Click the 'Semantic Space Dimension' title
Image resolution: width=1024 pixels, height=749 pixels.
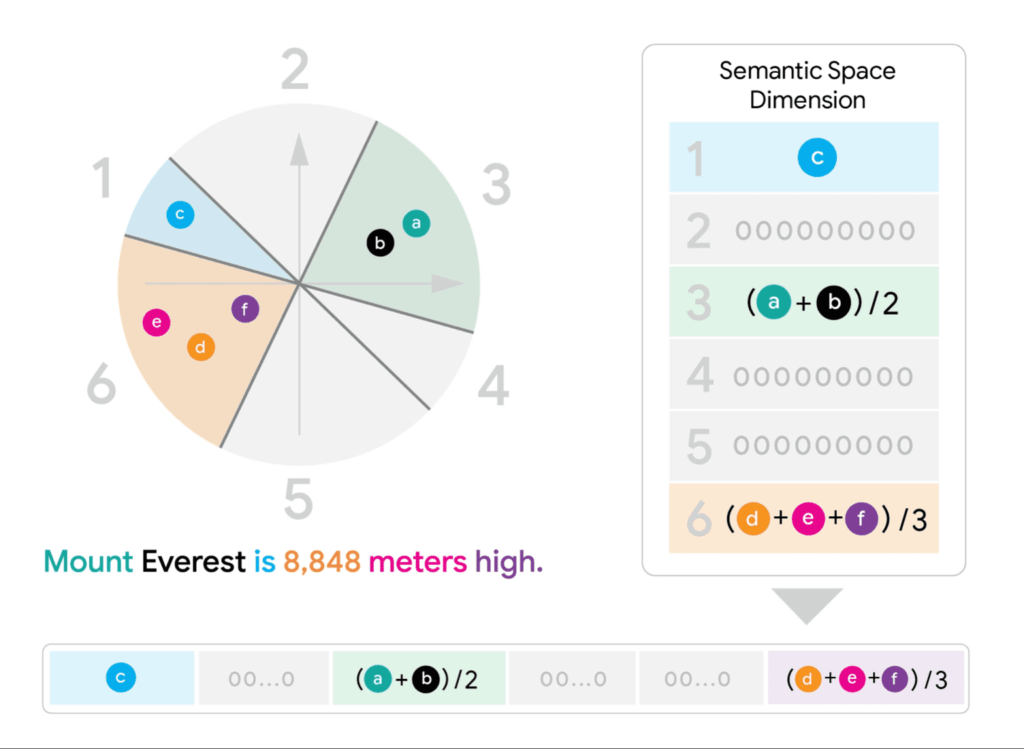point(807,85)
